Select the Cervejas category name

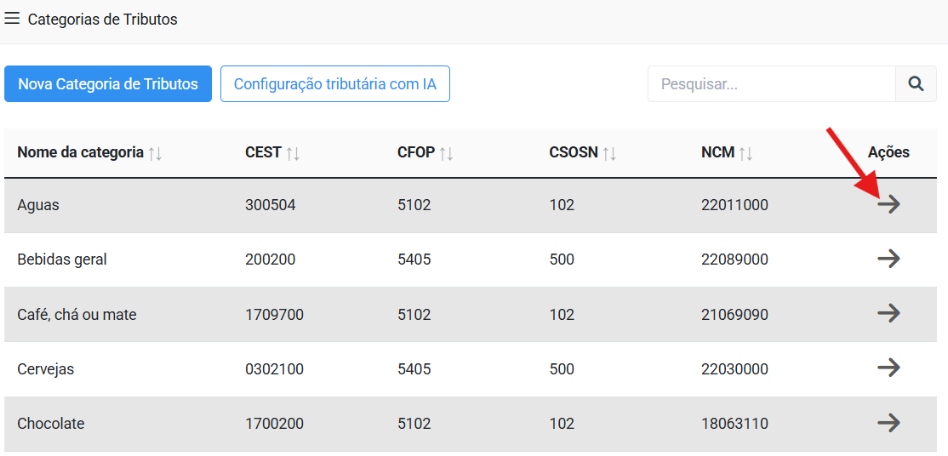45,369
